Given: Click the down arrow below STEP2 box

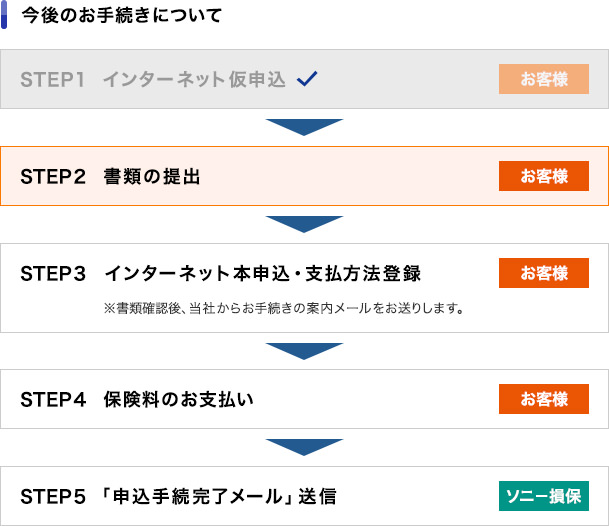Looking at the screenshot, I should coord(304,225).
